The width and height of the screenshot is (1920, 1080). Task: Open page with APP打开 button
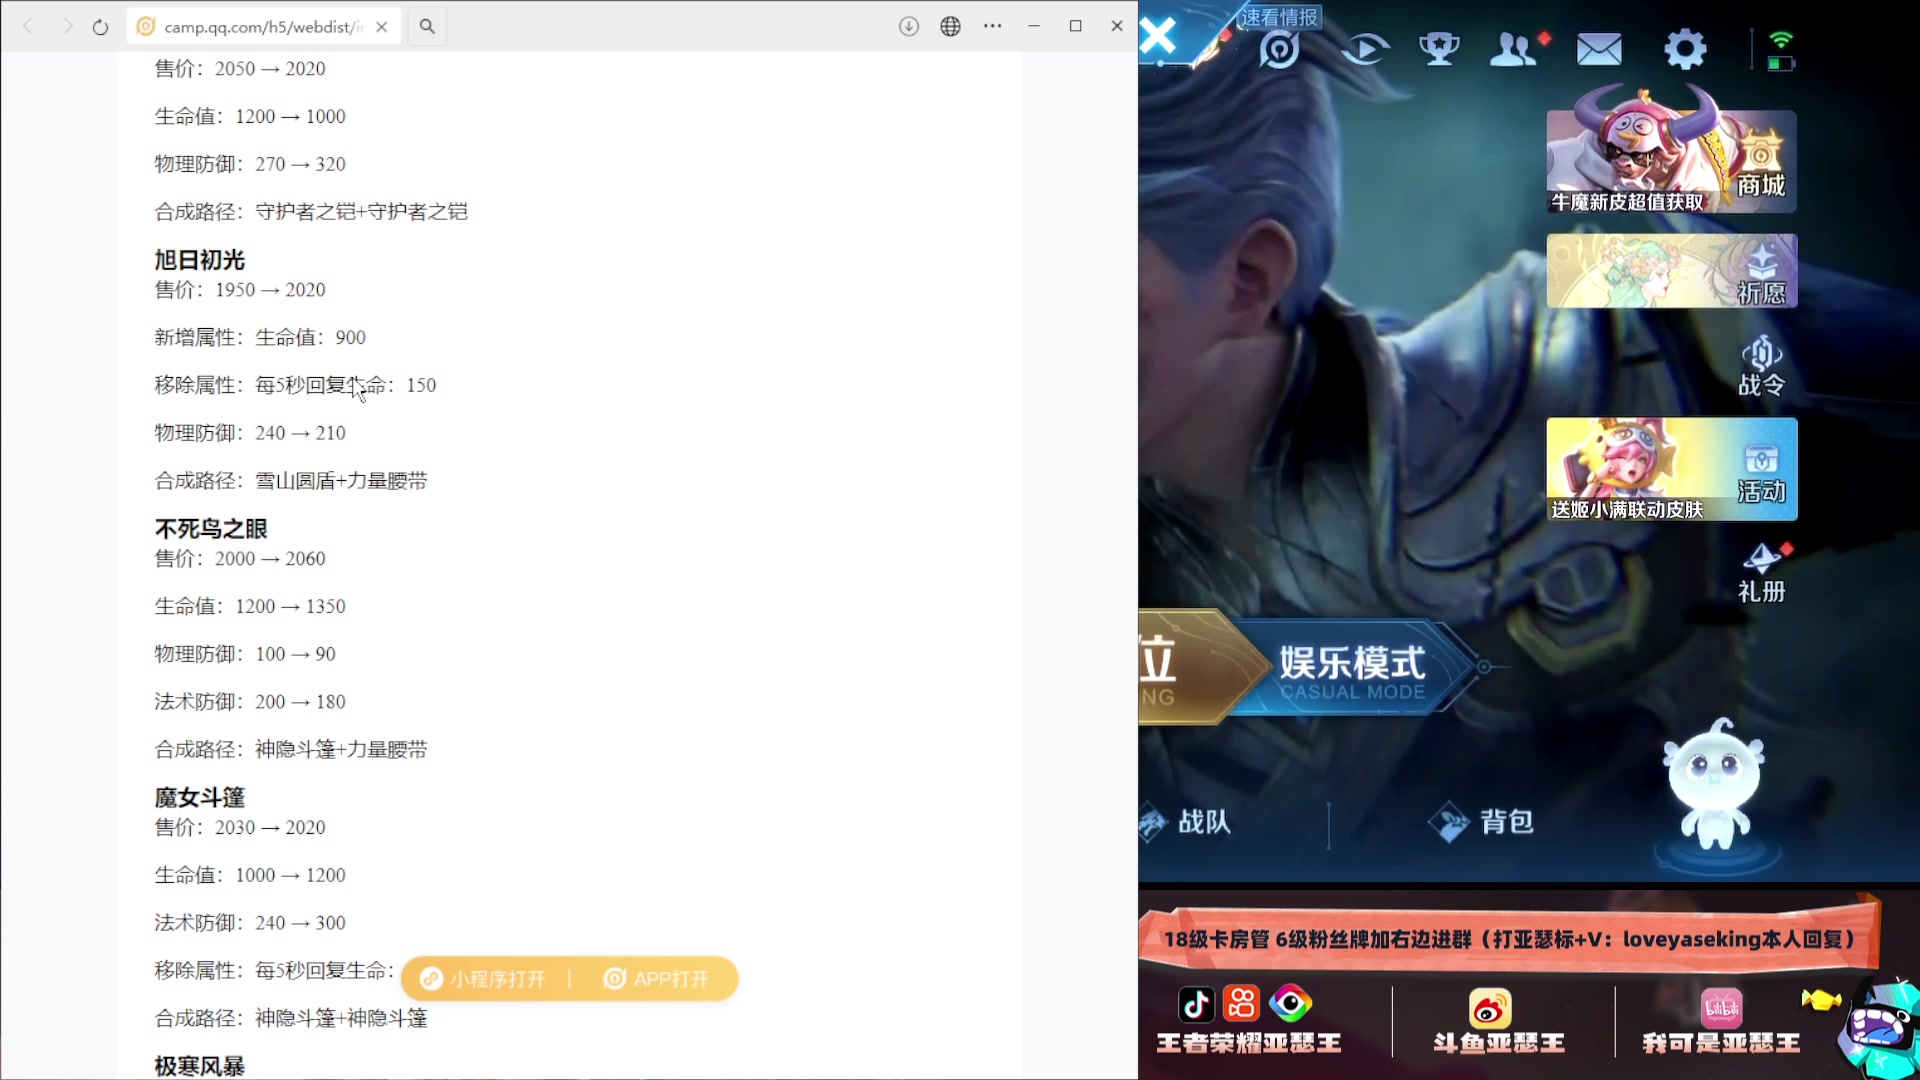[x=657, y=979]
